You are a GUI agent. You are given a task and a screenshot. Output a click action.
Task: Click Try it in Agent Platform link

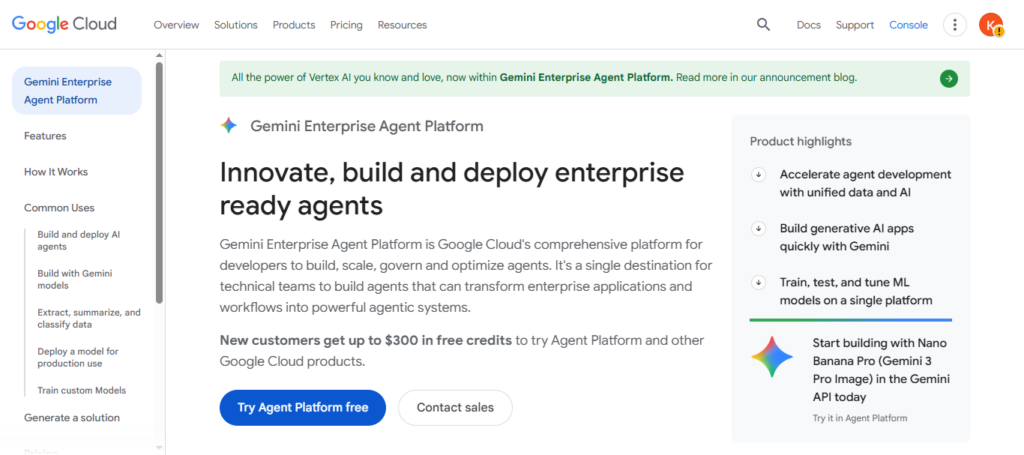pos(859,418)
